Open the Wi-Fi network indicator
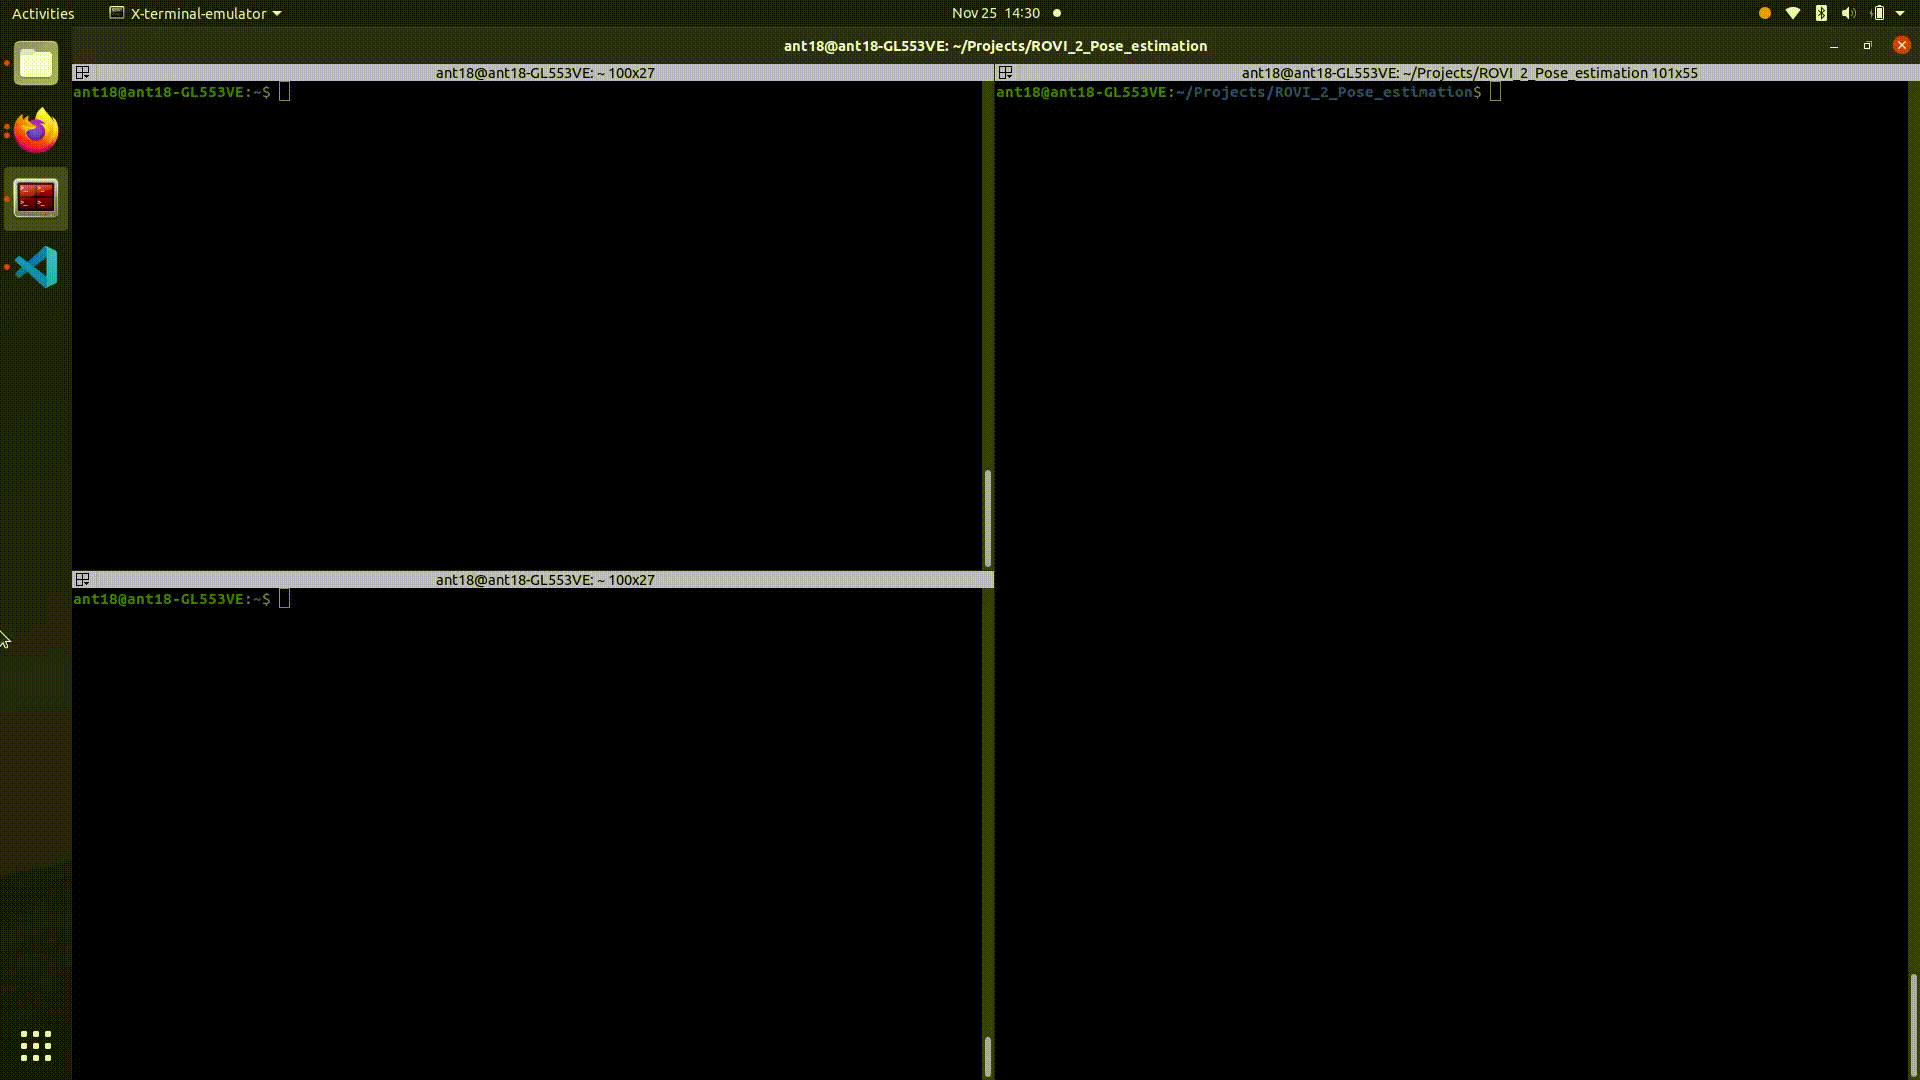This screenshot has height=1080, width=1920. 1793,13
